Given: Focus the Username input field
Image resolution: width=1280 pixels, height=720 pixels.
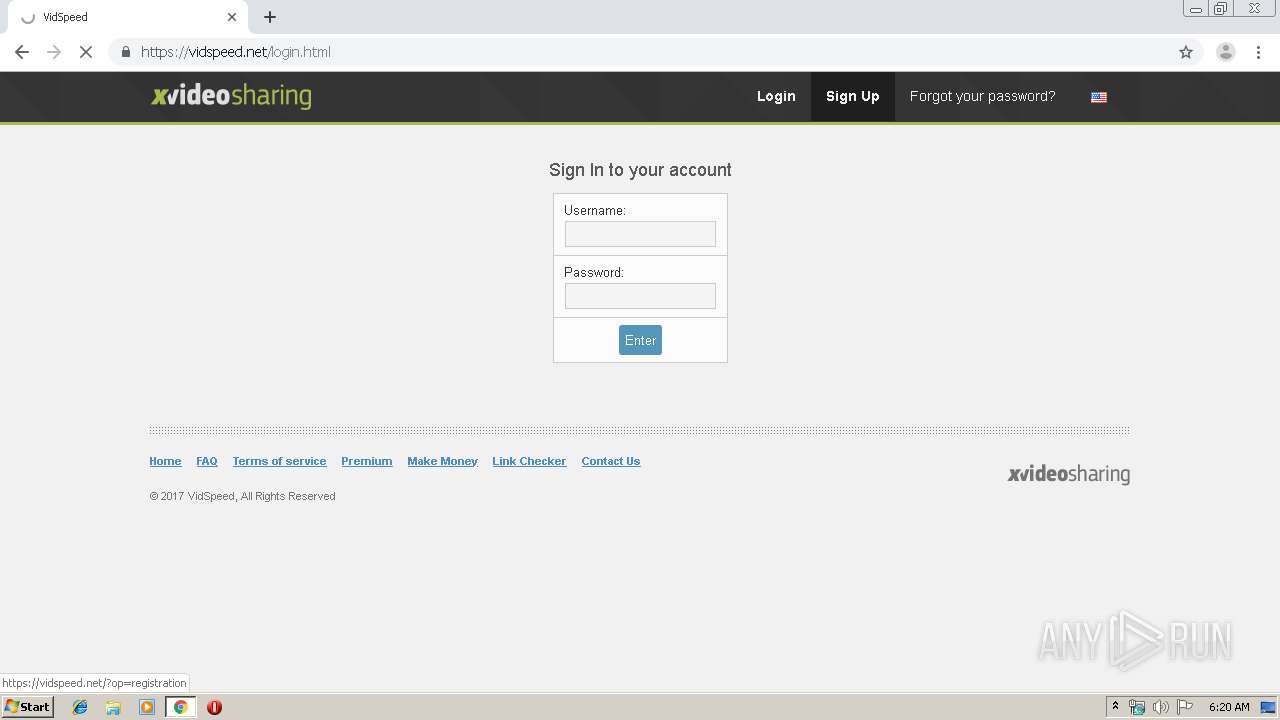Looking at the screenshot, I should (640, 234).
